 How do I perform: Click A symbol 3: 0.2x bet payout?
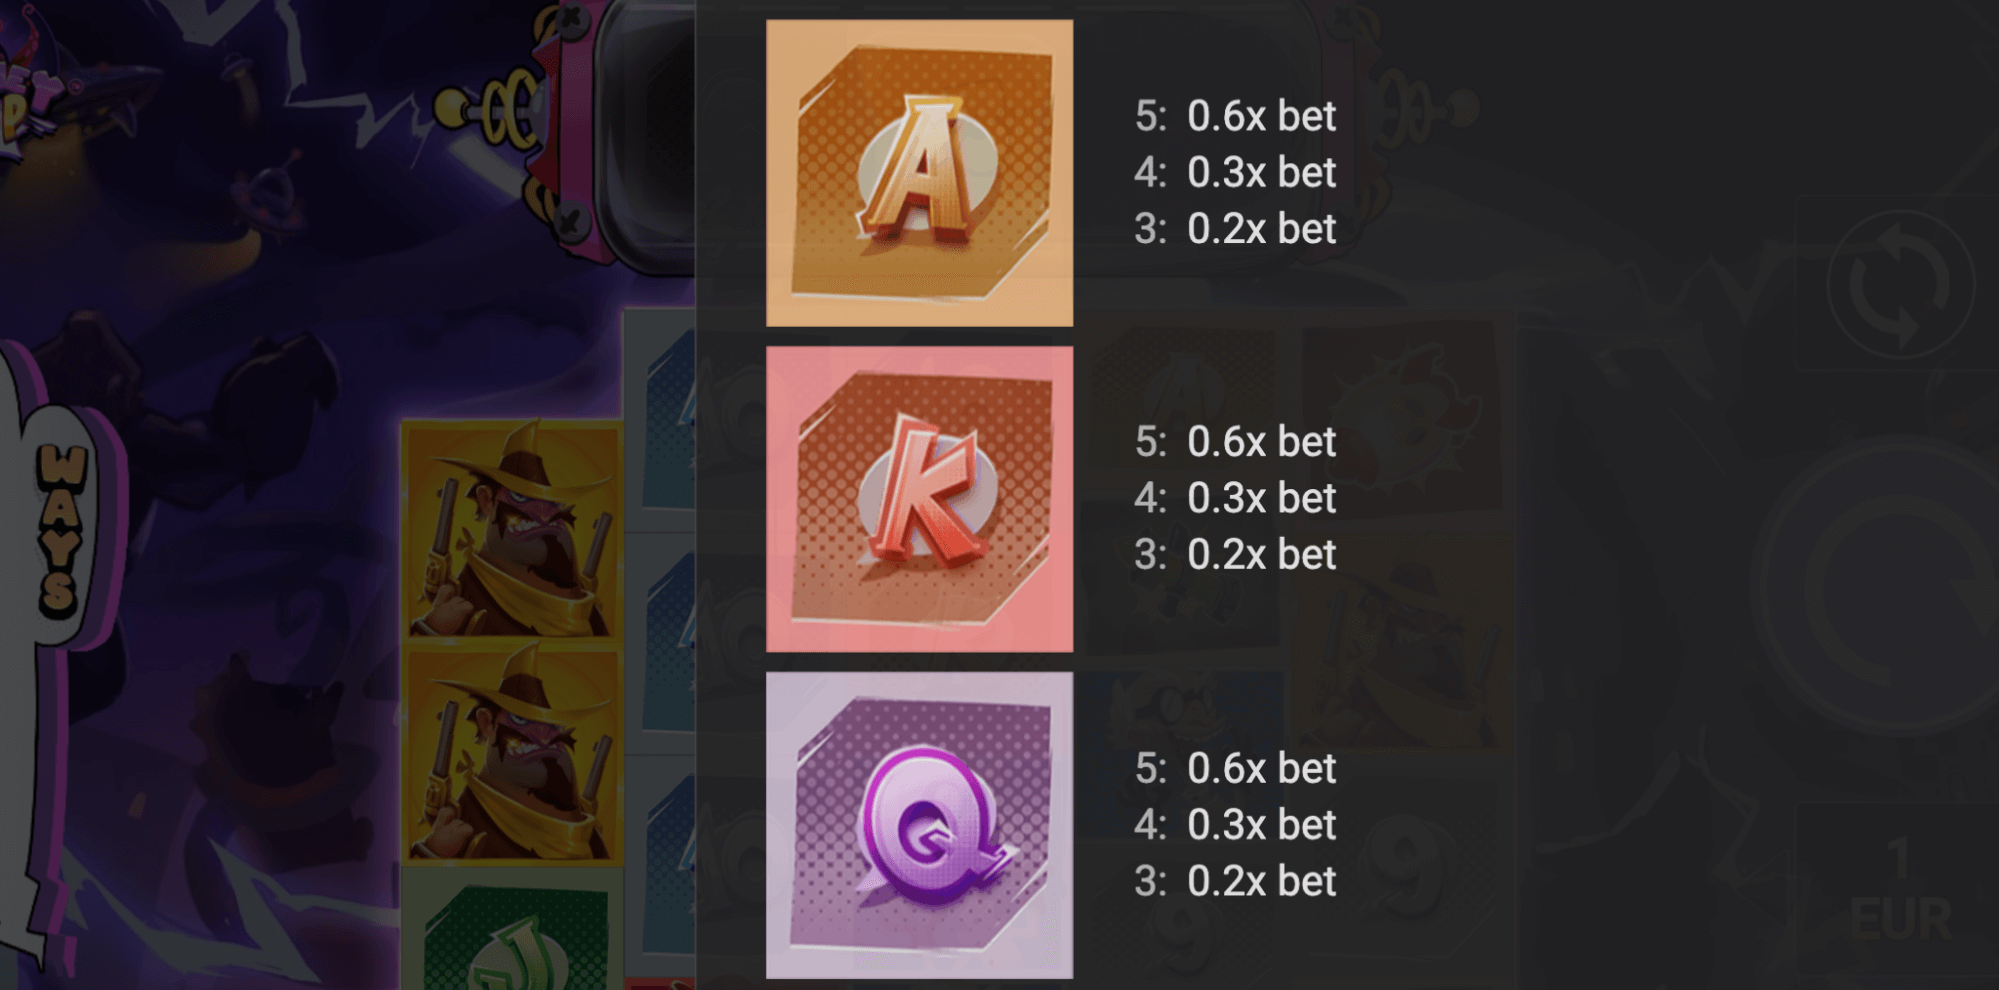[1235, 228]
